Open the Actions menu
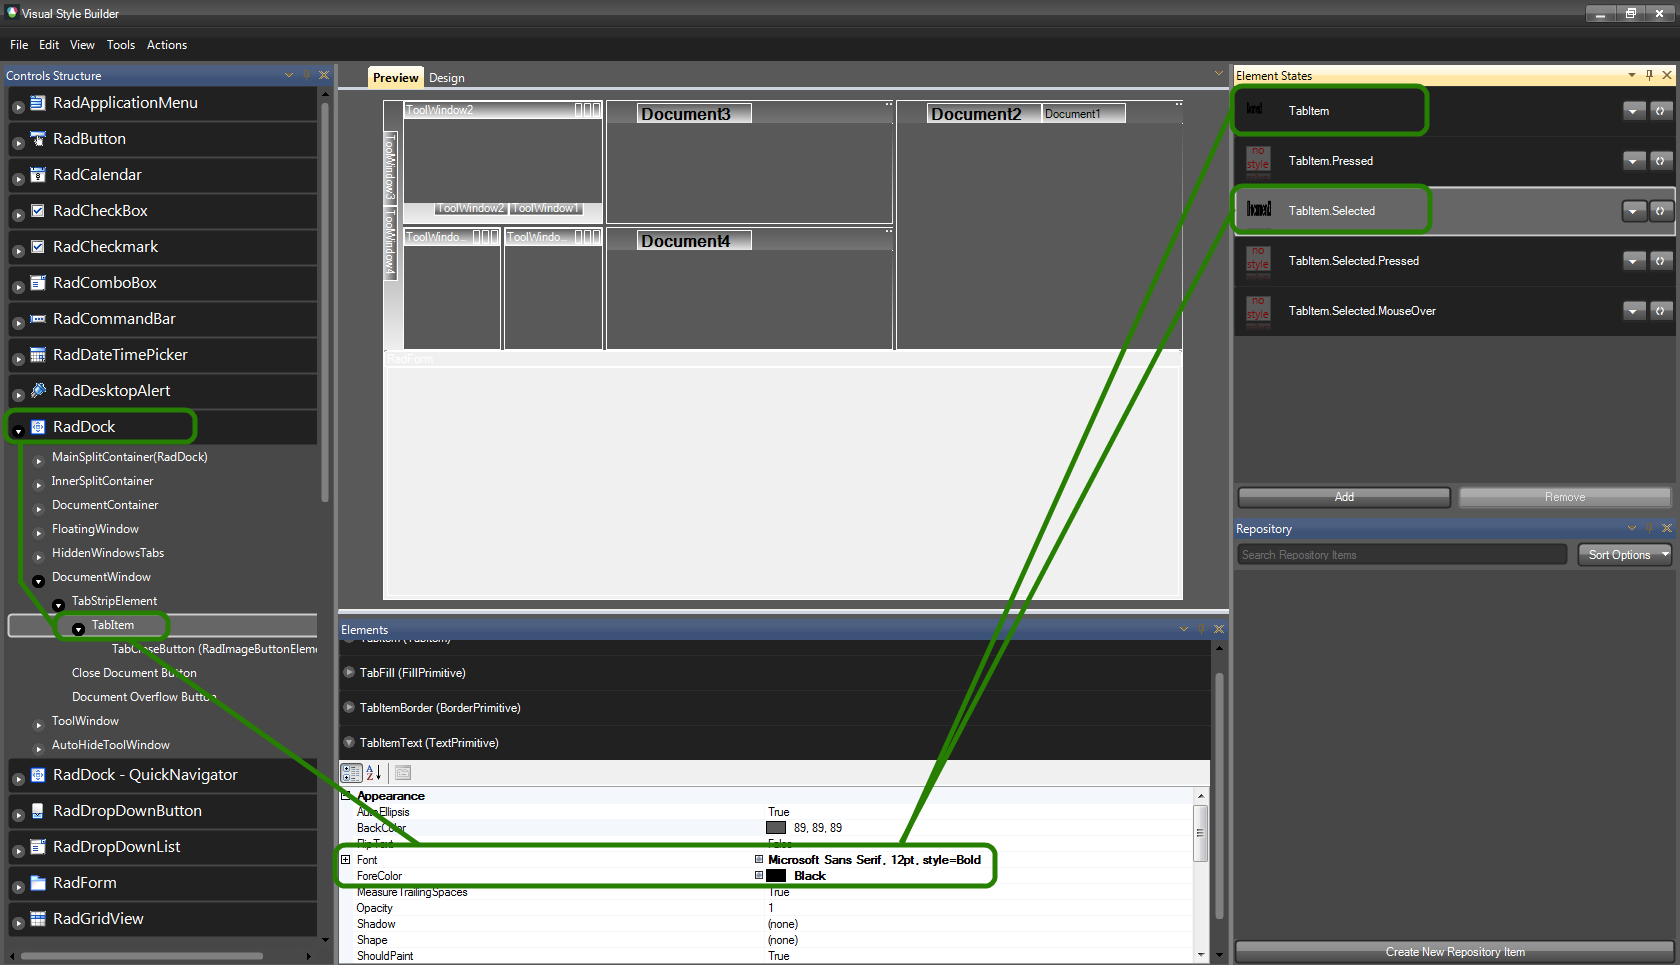 point(167,45)
